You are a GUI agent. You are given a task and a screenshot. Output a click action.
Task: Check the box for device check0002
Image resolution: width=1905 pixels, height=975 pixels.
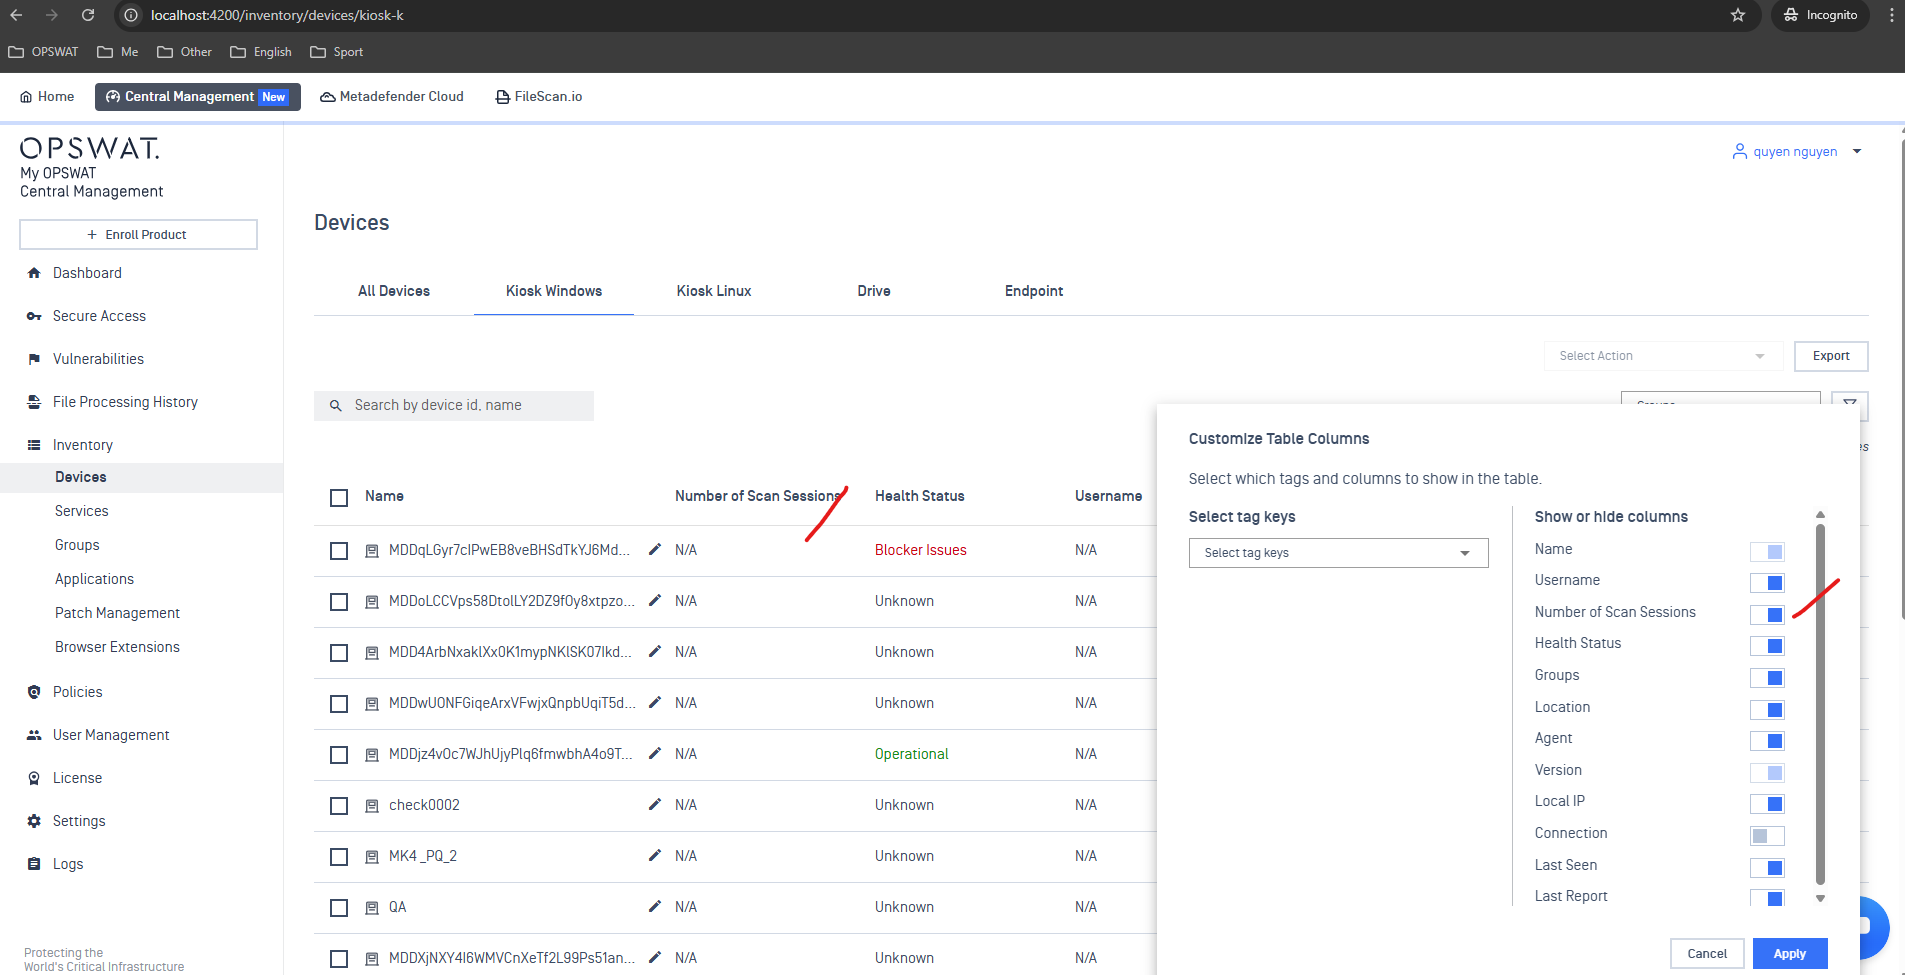tap(339, 806)
